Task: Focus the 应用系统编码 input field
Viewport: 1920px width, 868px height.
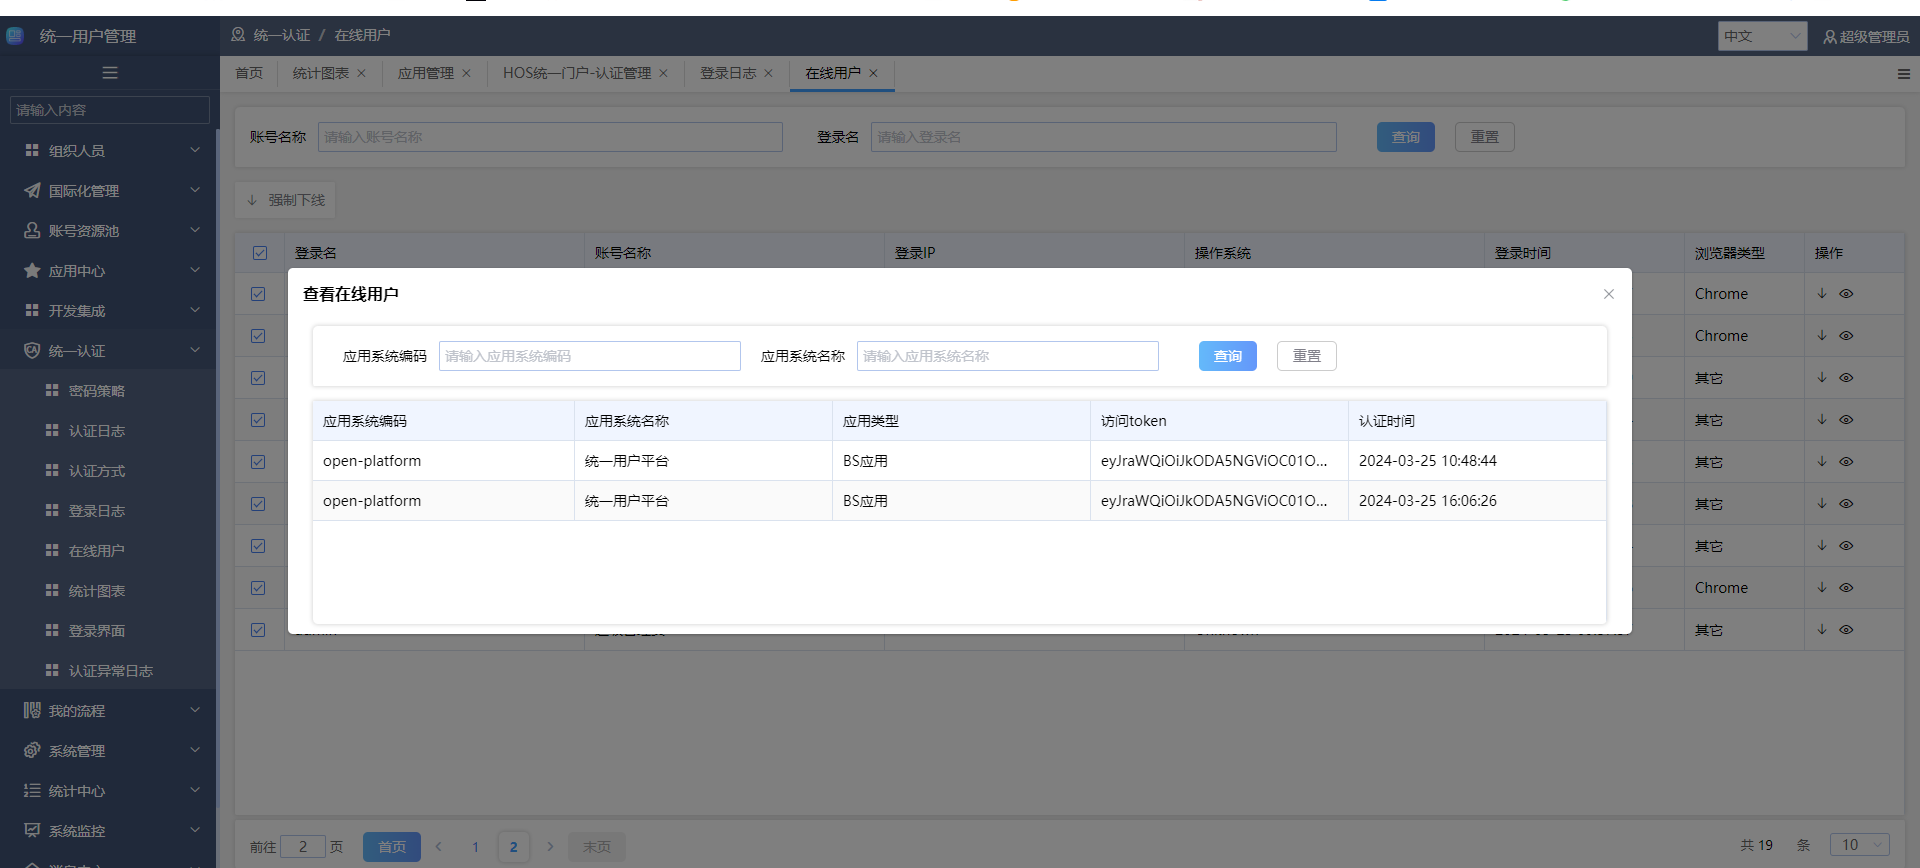Action: (590, 356)
